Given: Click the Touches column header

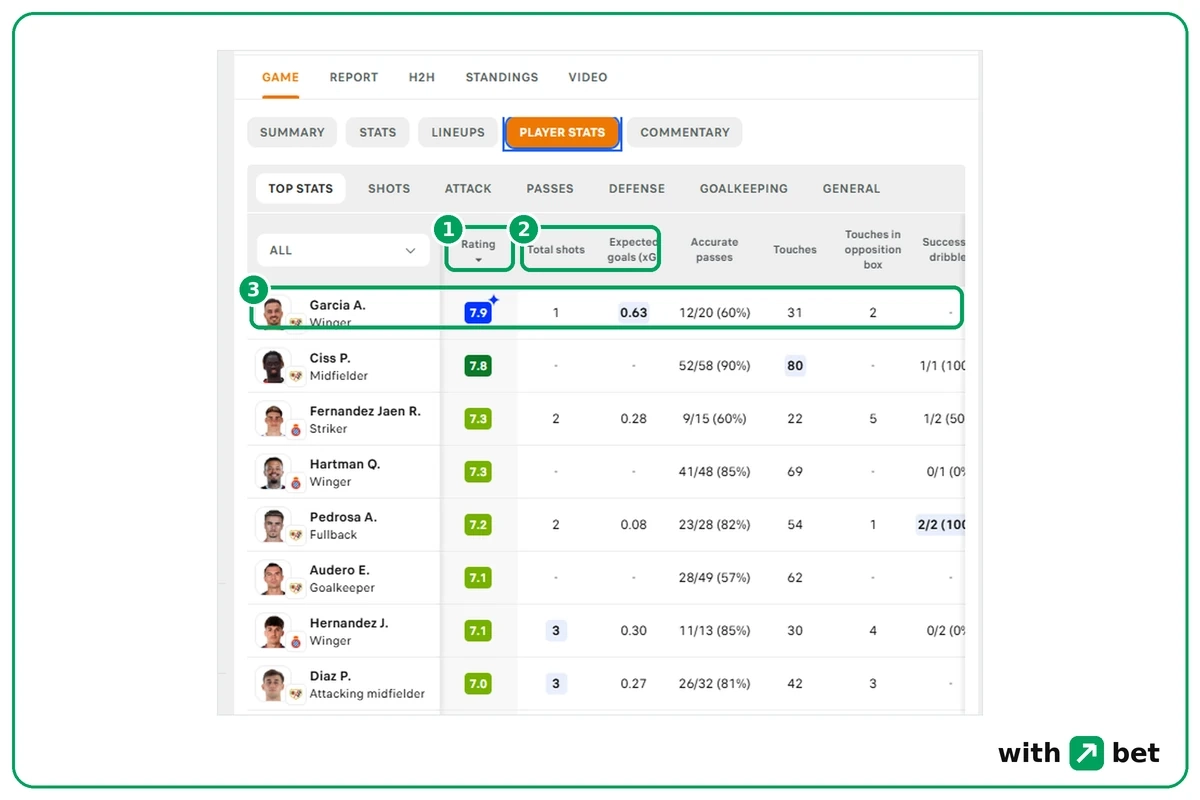Looking at the screenshot, I should pos(795,250).
